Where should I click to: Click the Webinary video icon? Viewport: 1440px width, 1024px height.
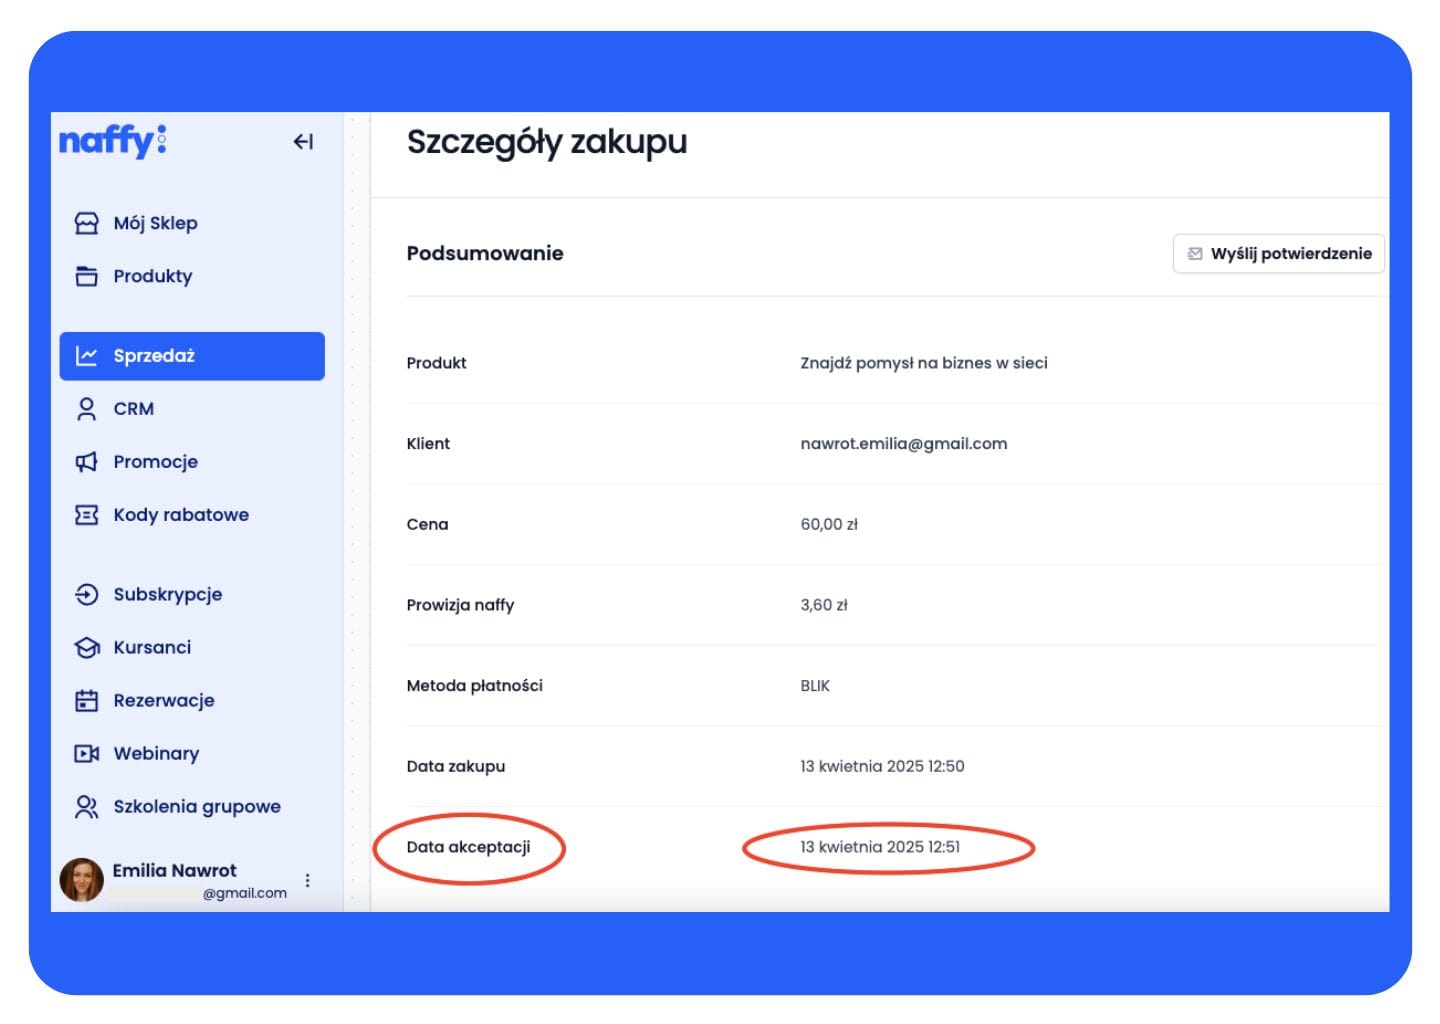click(x=87, y=754)
